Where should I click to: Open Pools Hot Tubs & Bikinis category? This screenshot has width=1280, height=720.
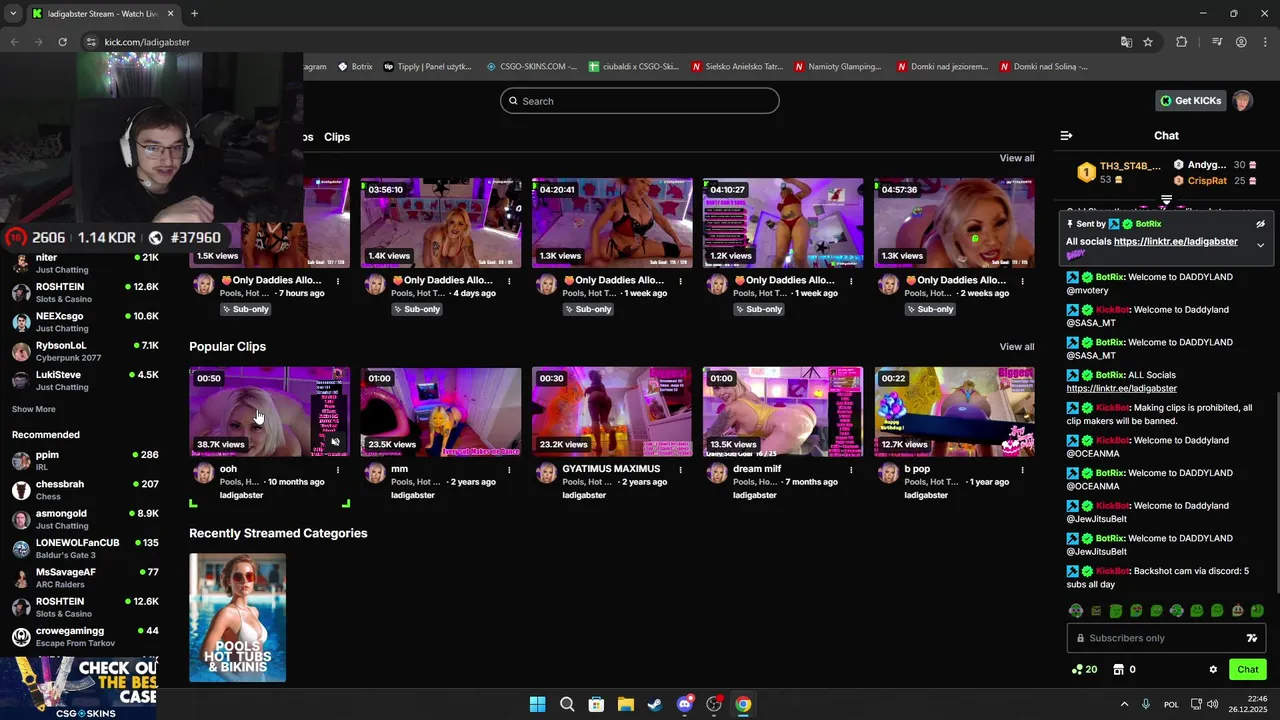238,618
